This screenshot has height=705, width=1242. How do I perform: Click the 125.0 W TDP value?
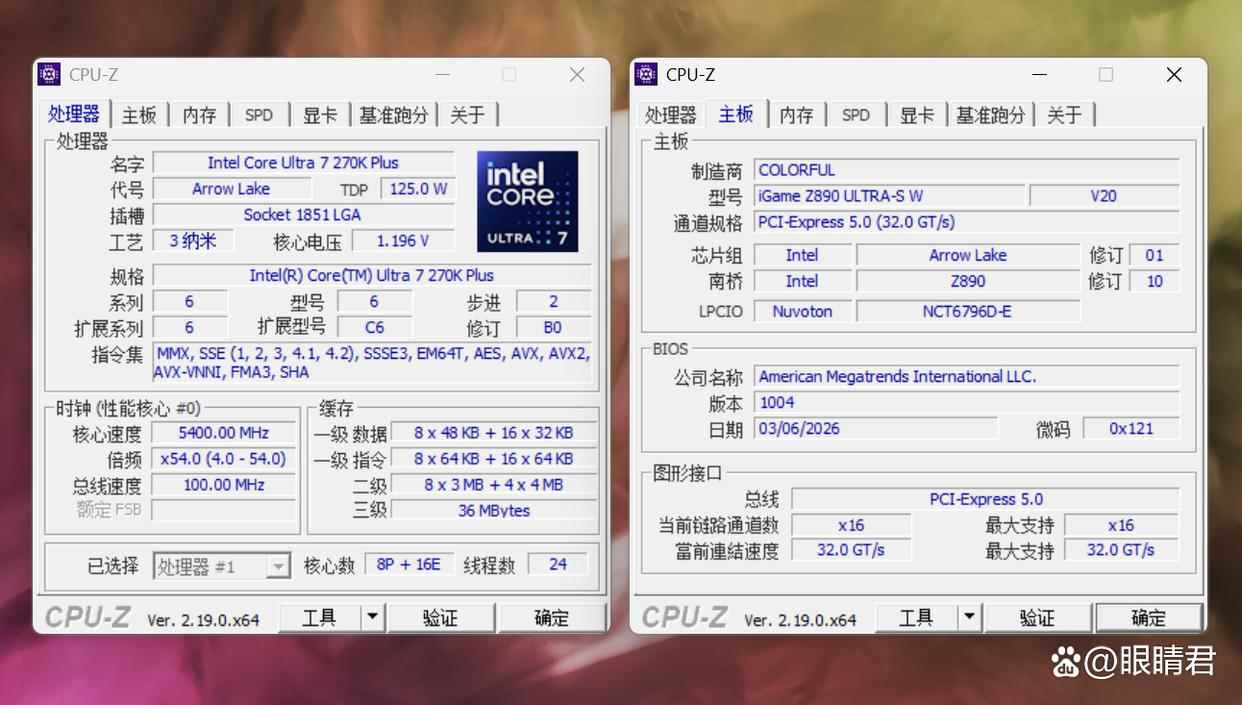coord(417,189)
